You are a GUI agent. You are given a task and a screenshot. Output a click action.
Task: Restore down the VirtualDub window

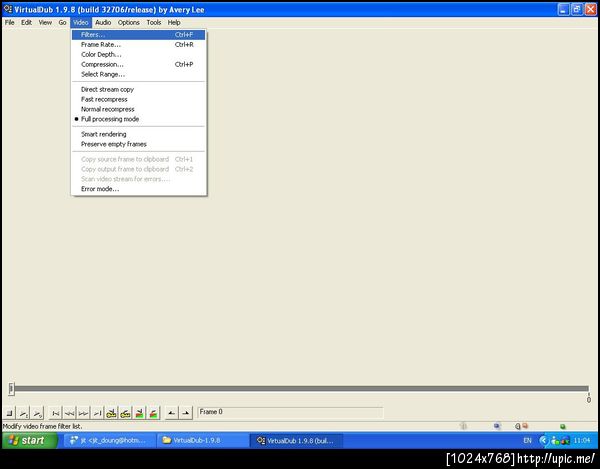(577, 9)
